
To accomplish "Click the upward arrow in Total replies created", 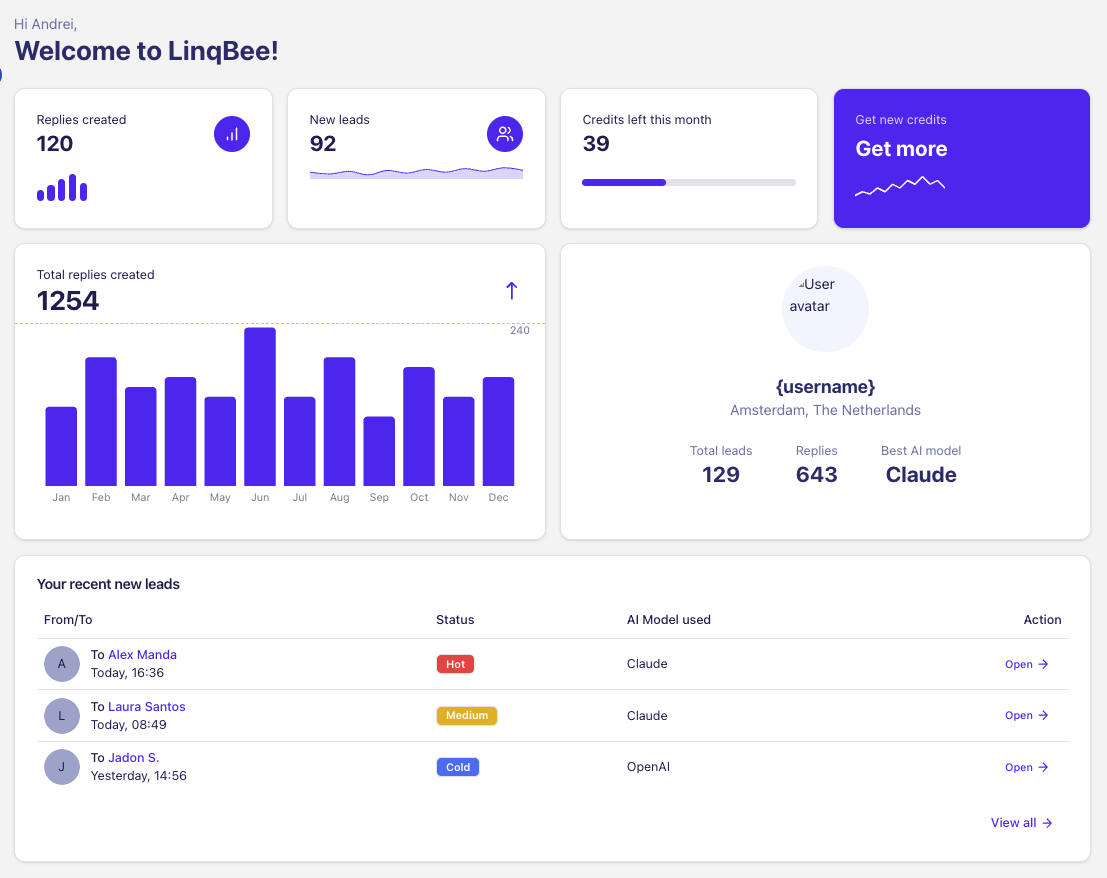I will 511,291.
